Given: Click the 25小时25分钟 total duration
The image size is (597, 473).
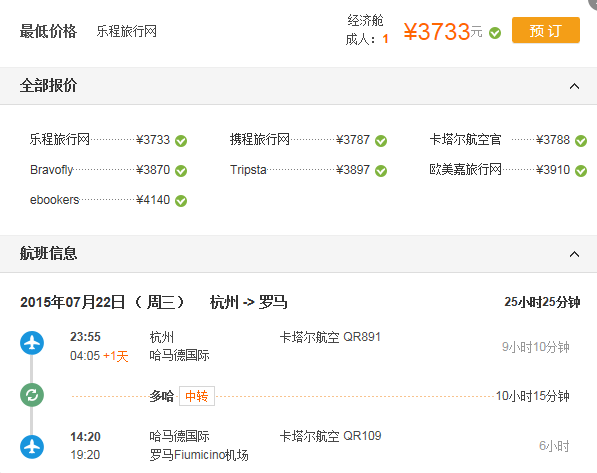Looking at the screenshot, I should click(542, 302).
